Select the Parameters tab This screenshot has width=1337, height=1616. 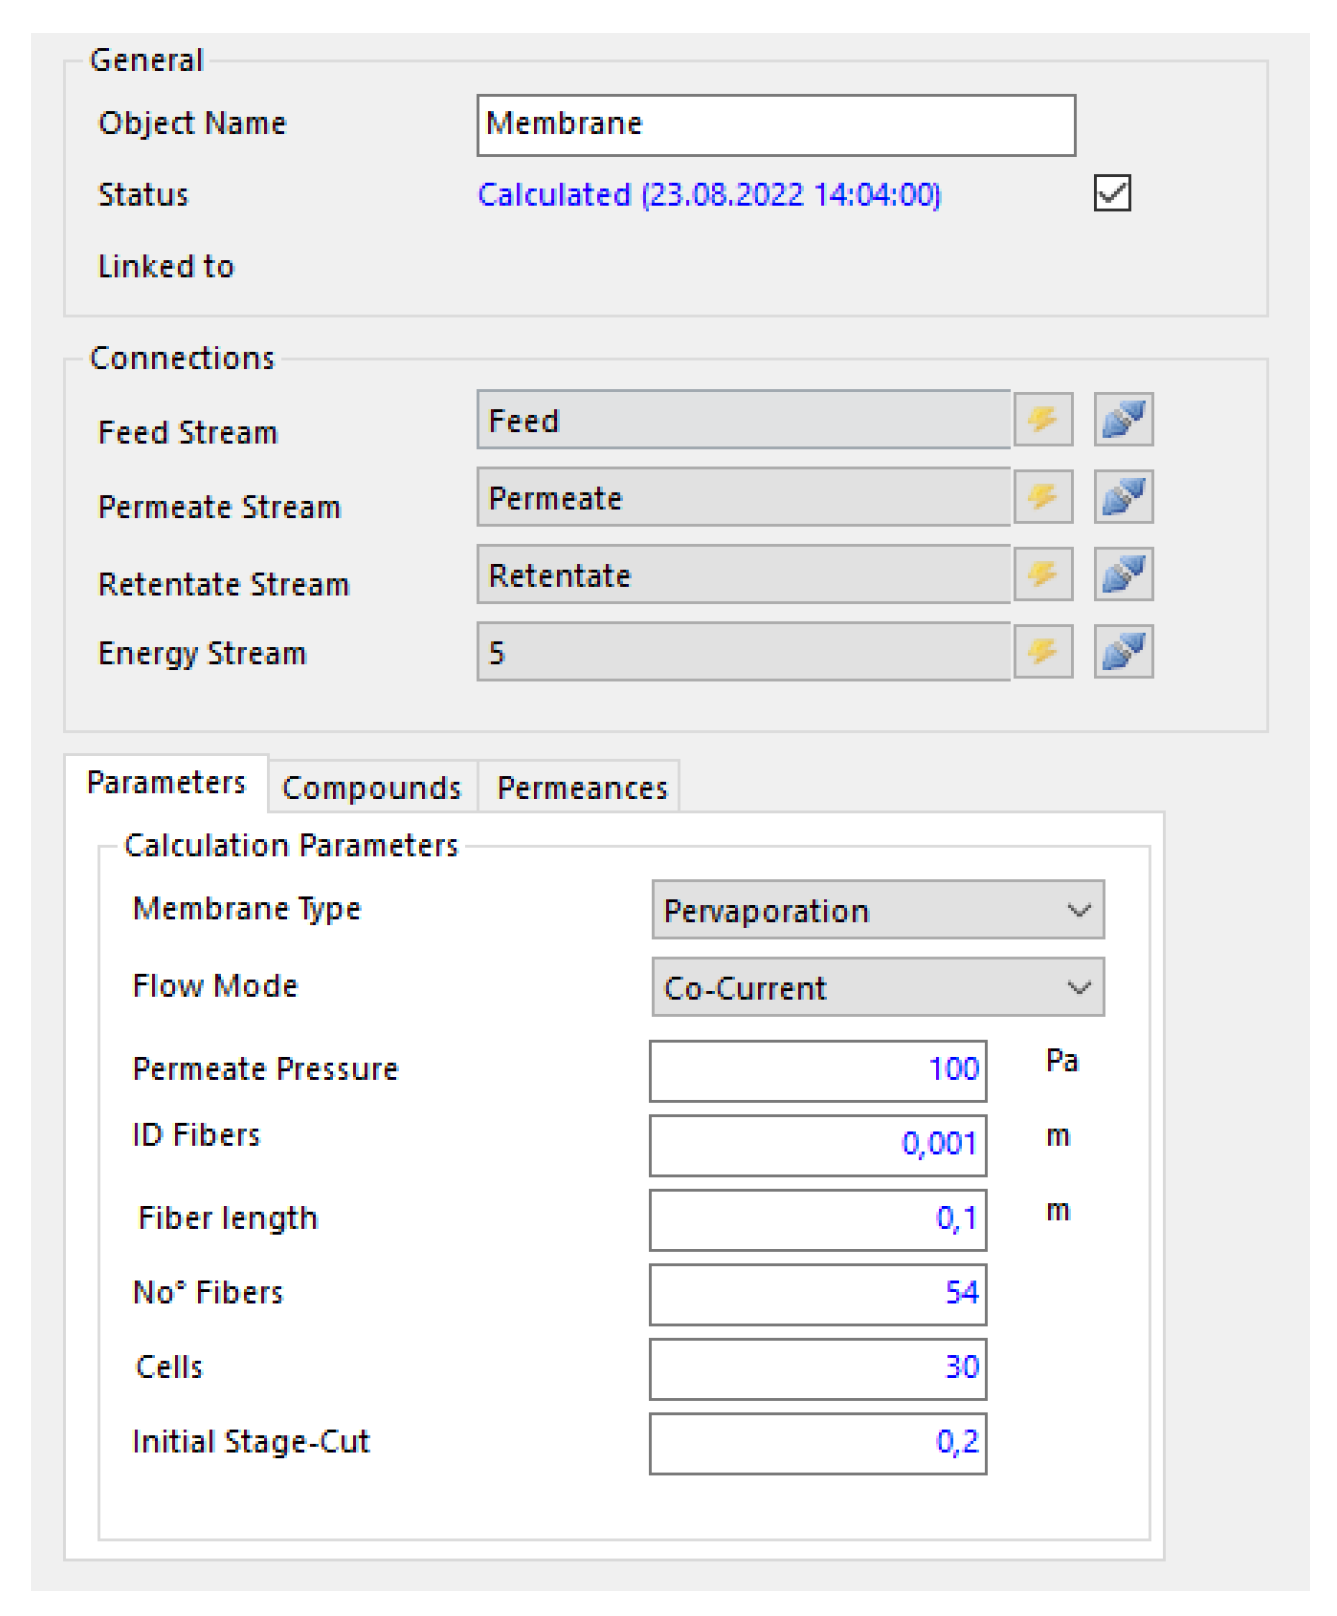(x=166, y=783)
